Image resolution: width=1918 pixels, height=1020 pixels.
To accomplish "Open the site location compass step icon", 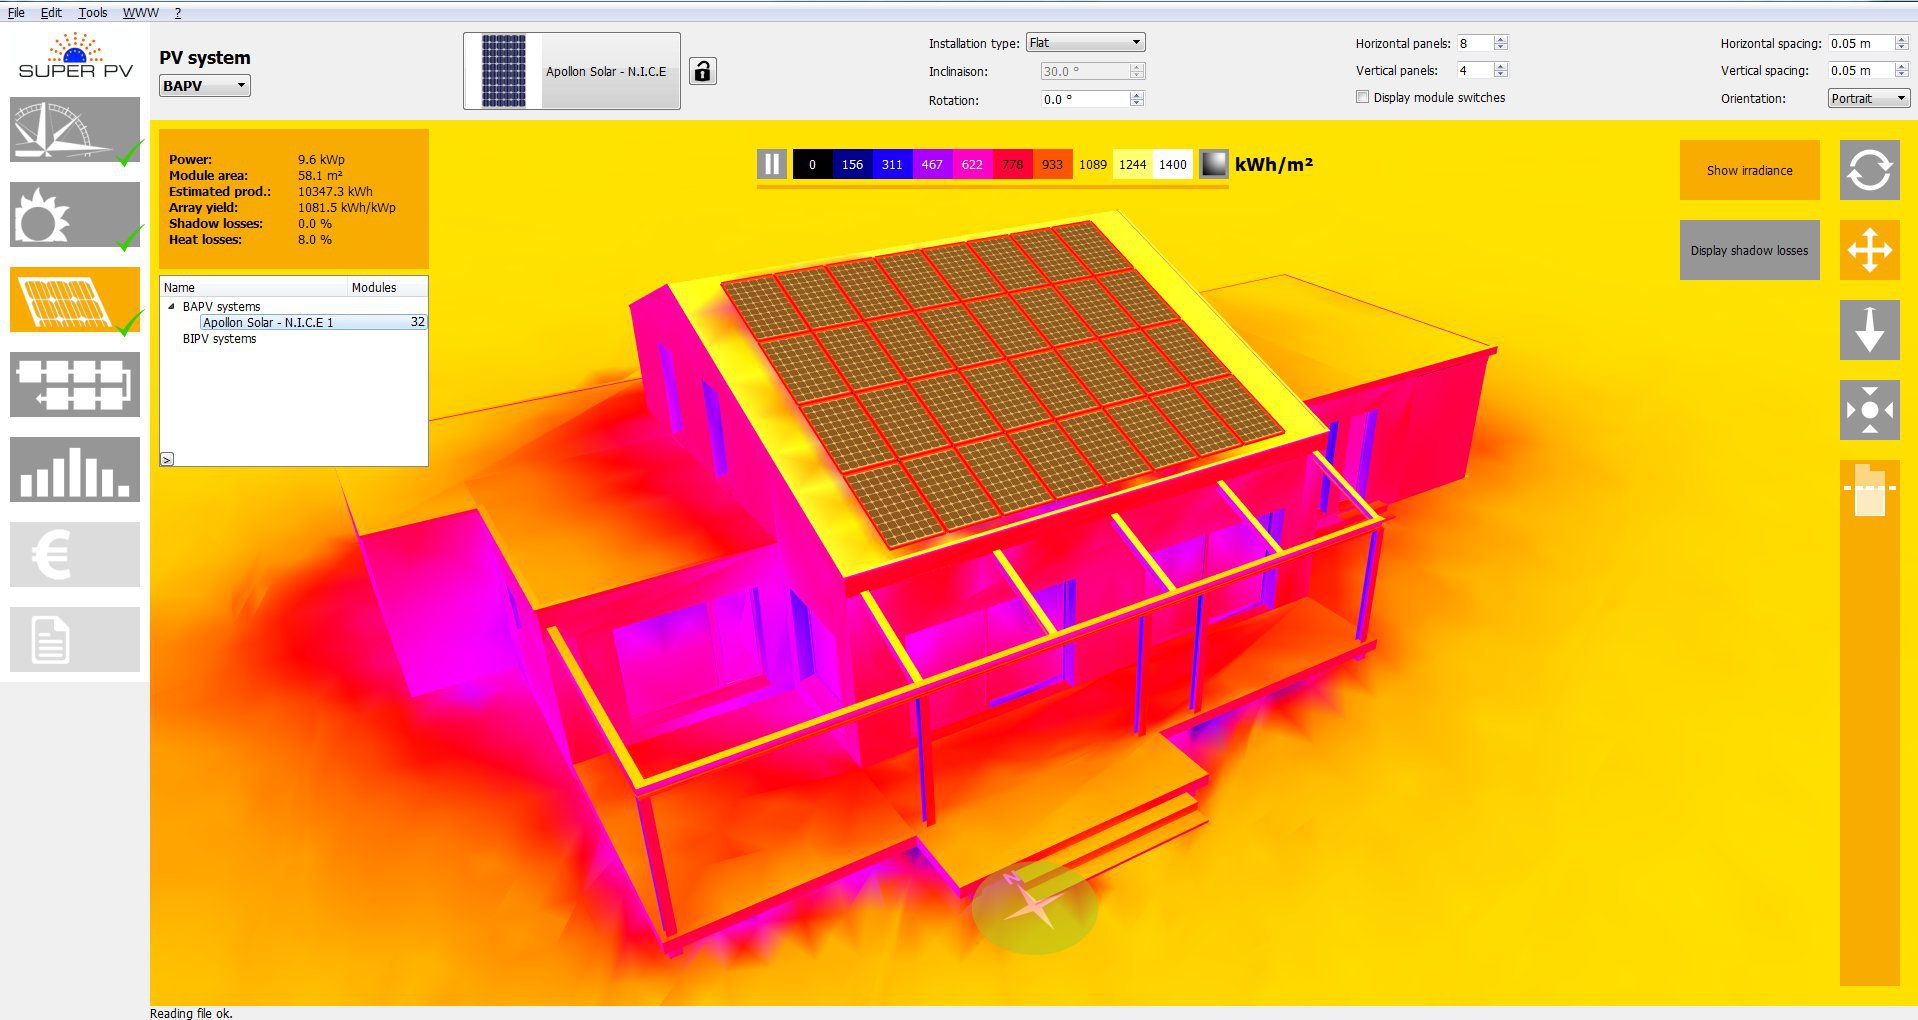I will click(x=74, y=130).
